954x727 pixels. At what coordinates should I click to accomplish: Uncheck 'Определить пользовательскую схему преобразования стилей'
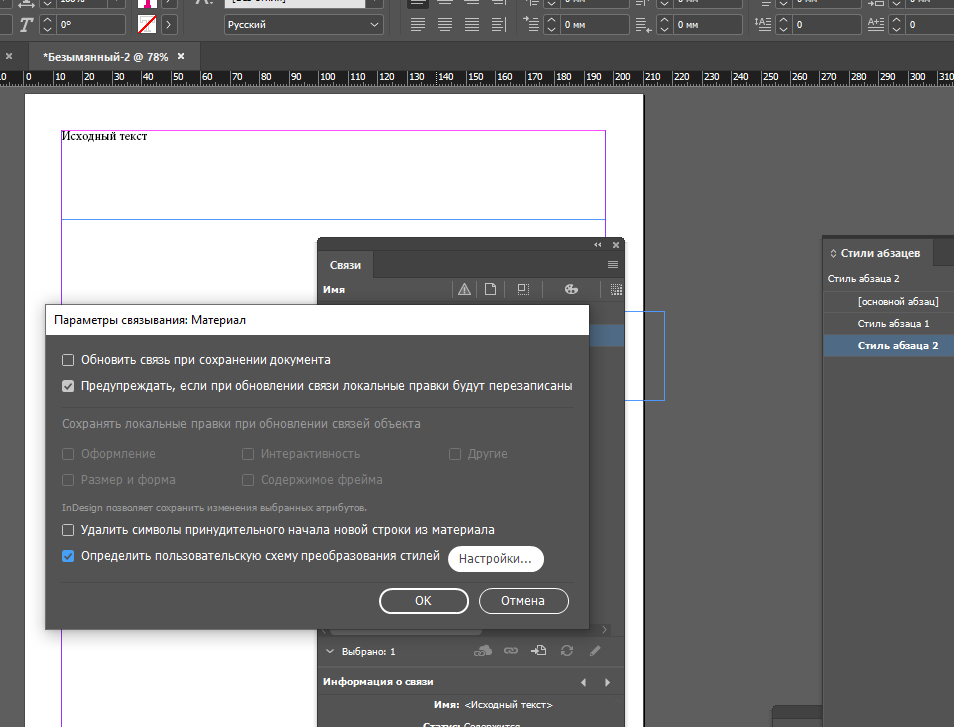tap(69, 556)
